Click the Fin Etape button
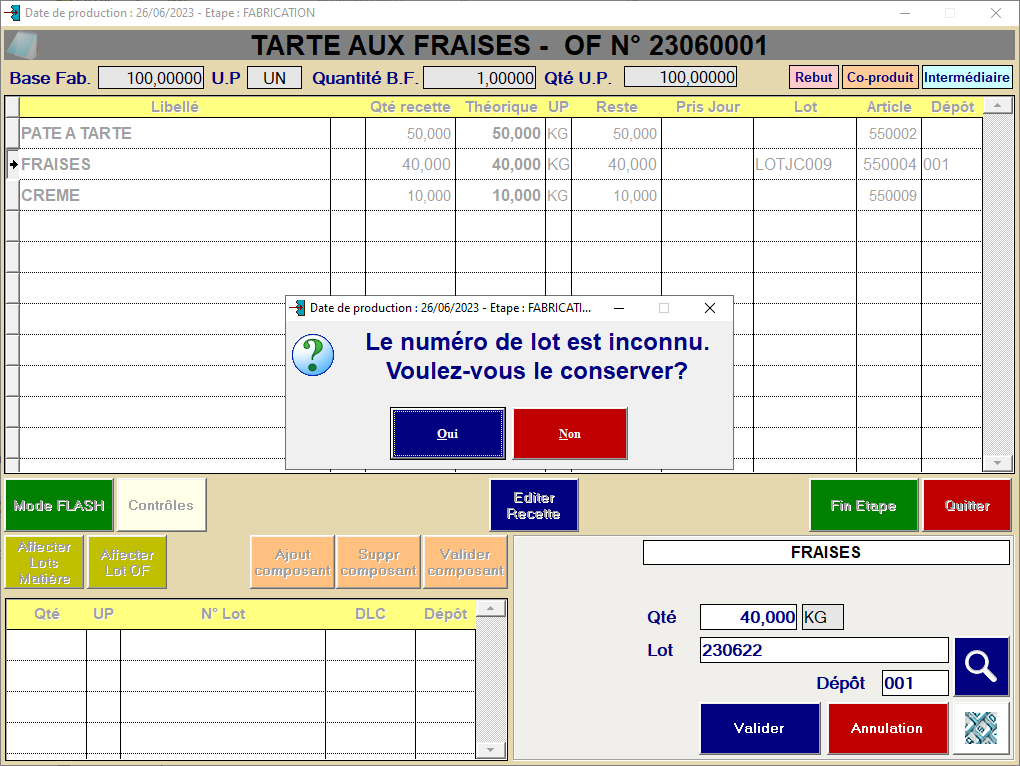 point(863,505)
